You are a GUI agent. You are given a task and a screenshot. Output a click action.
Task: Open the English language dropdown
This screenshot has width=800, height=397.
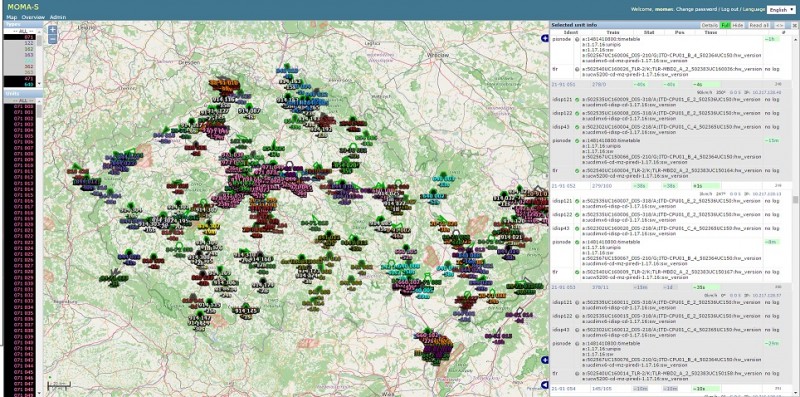781,10
